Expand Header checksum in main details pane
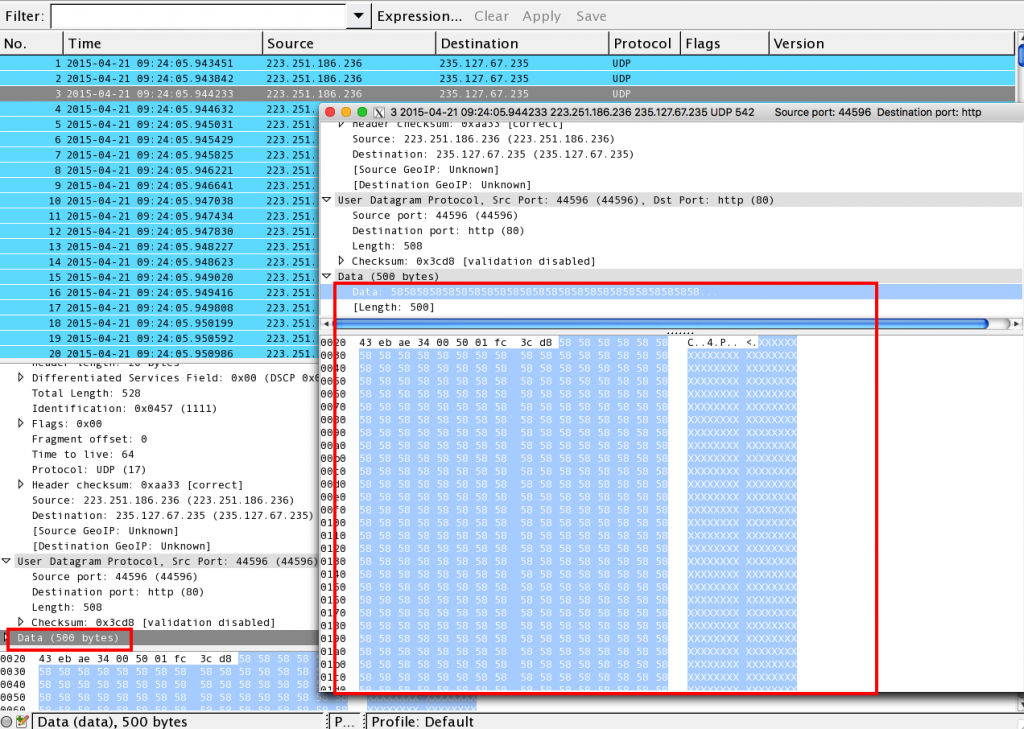Image resolution: width=1024 pixels, height=729 pixels. click(x=22, y=485)
